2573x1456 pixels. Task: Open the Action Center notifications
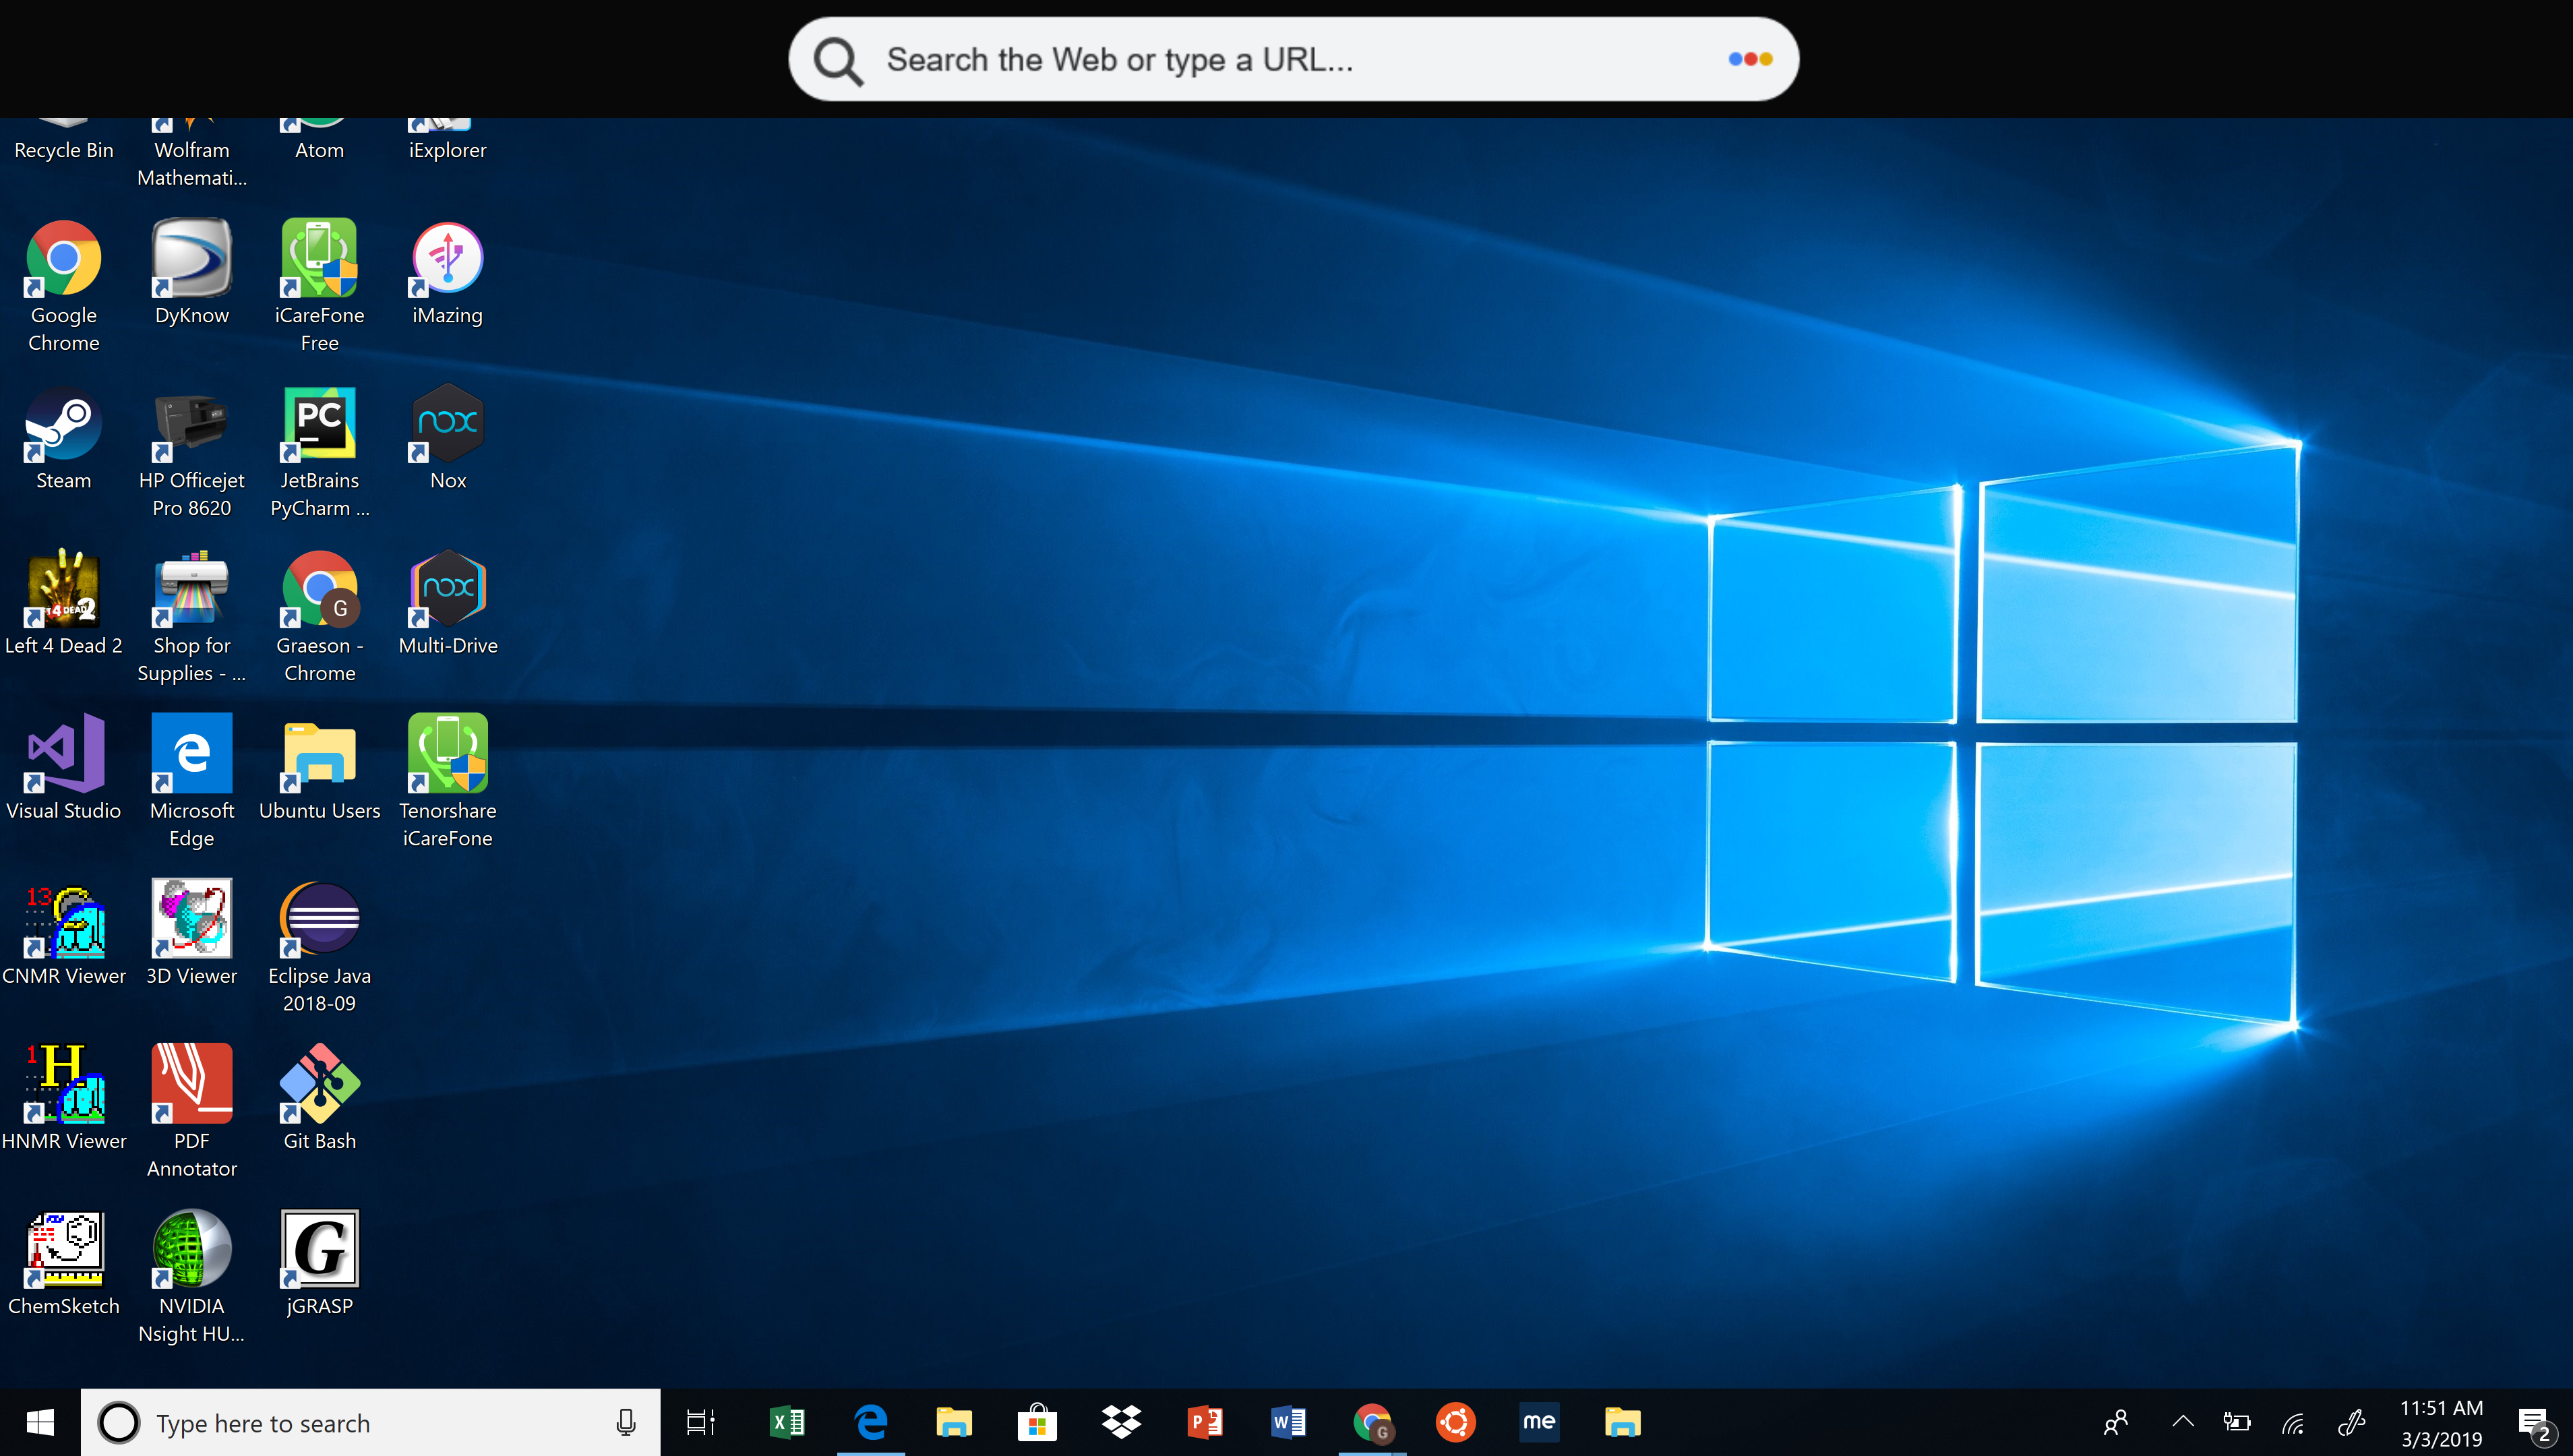[2535, 1424]
